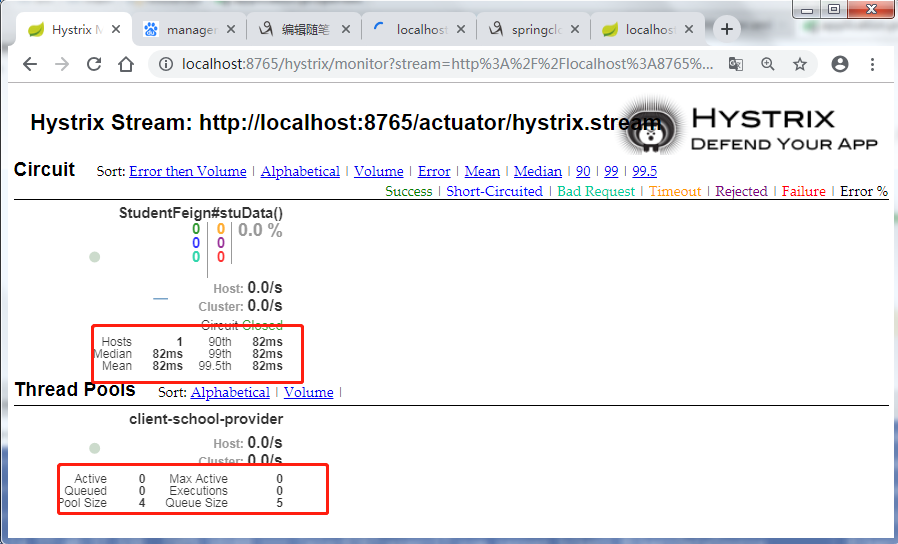
Task: Close the 编辑随笔 tab
Action: click(x=346, y=29)
